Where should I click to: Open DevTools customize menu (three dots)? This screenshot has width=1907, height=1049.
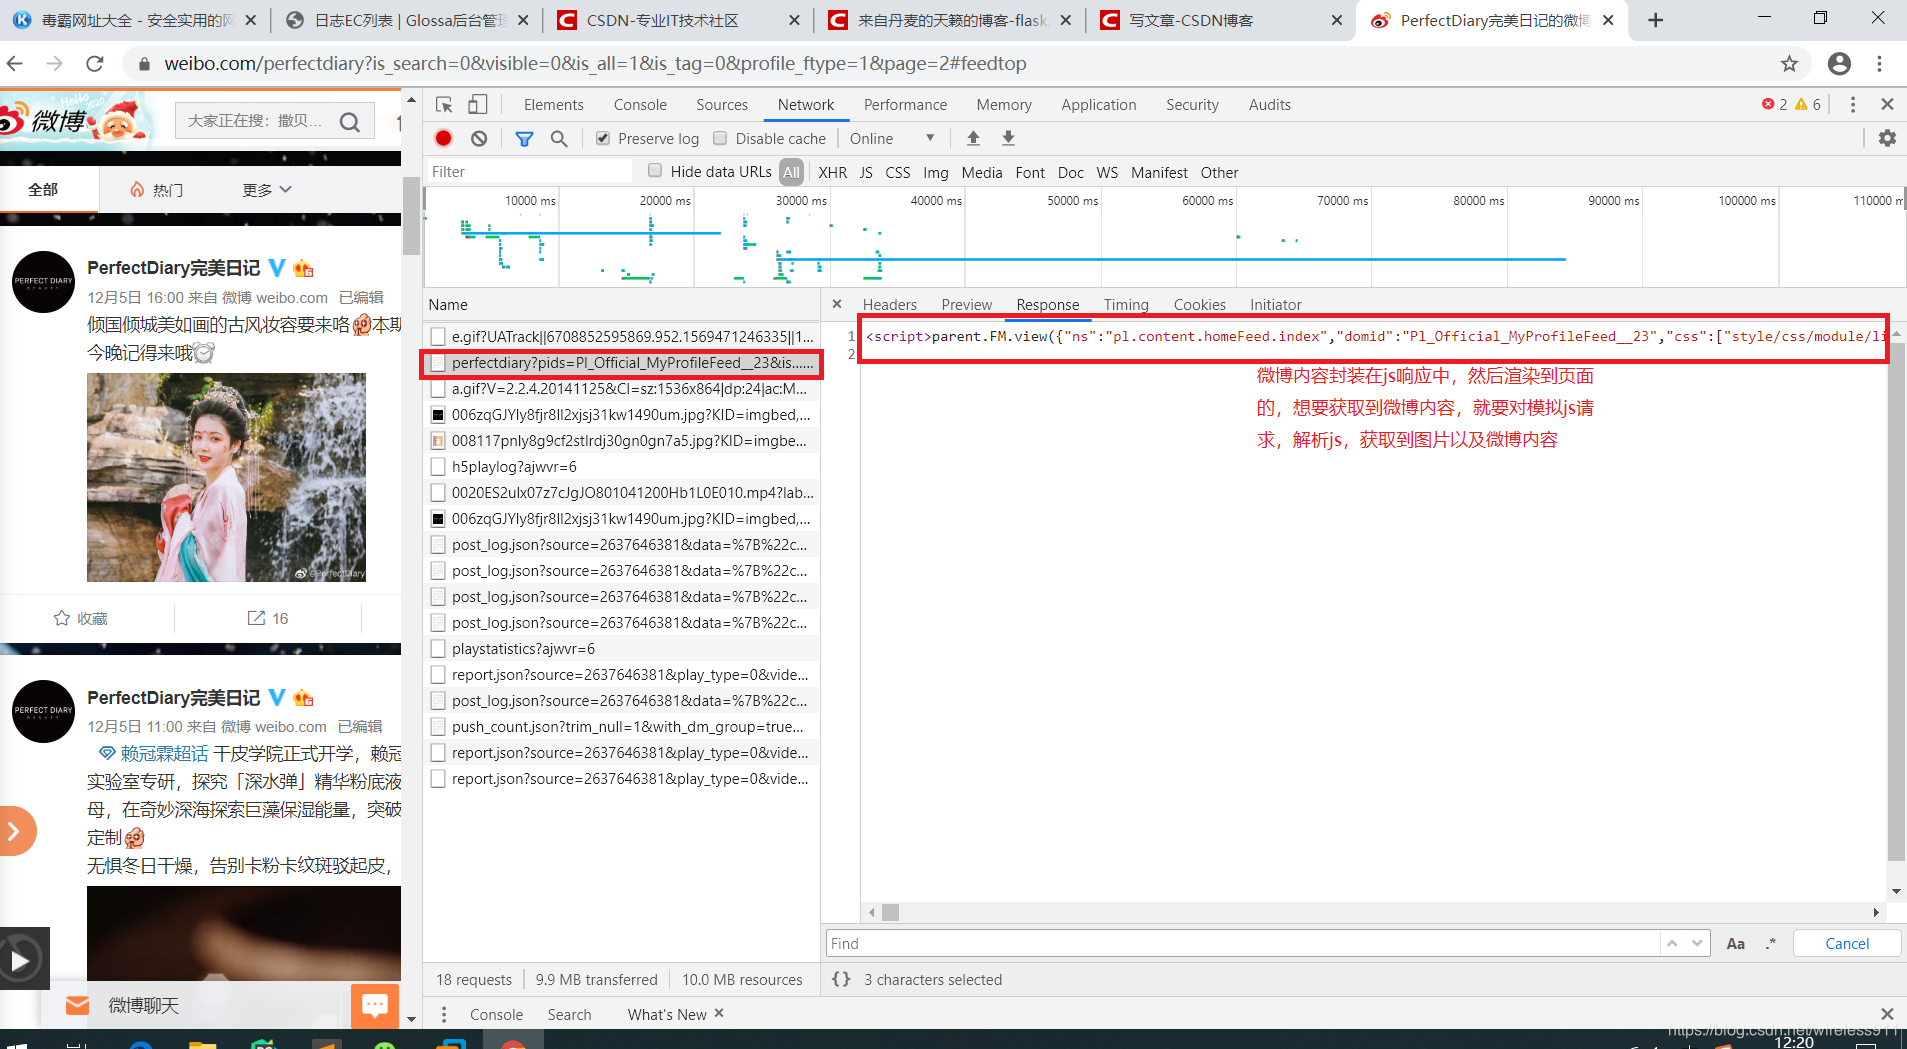[1853, 104]
